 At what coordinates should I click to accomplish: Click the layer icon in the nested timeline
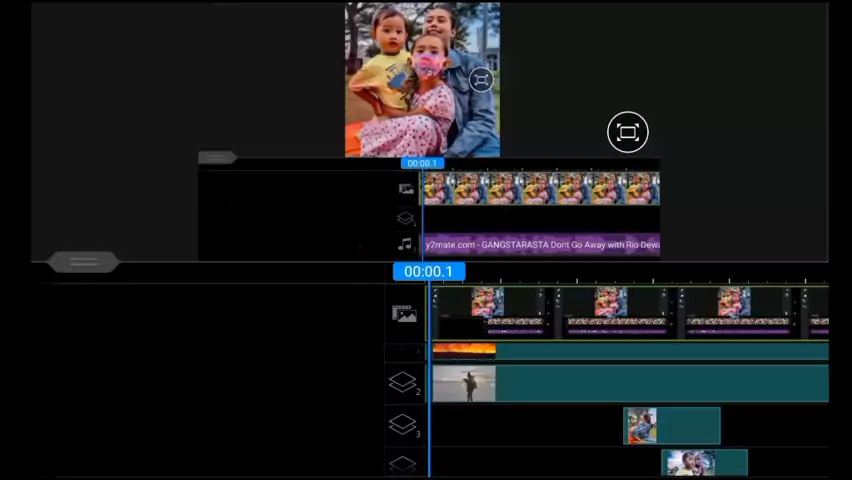point(405,218)
